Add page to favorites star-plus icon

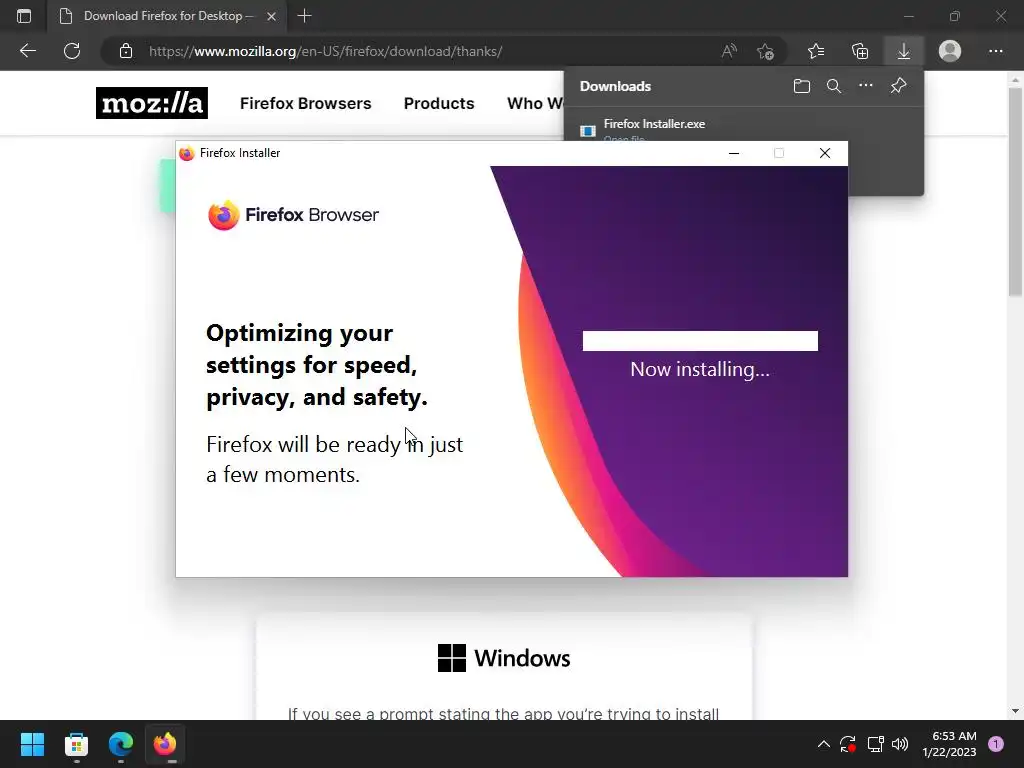pos(765,51)
